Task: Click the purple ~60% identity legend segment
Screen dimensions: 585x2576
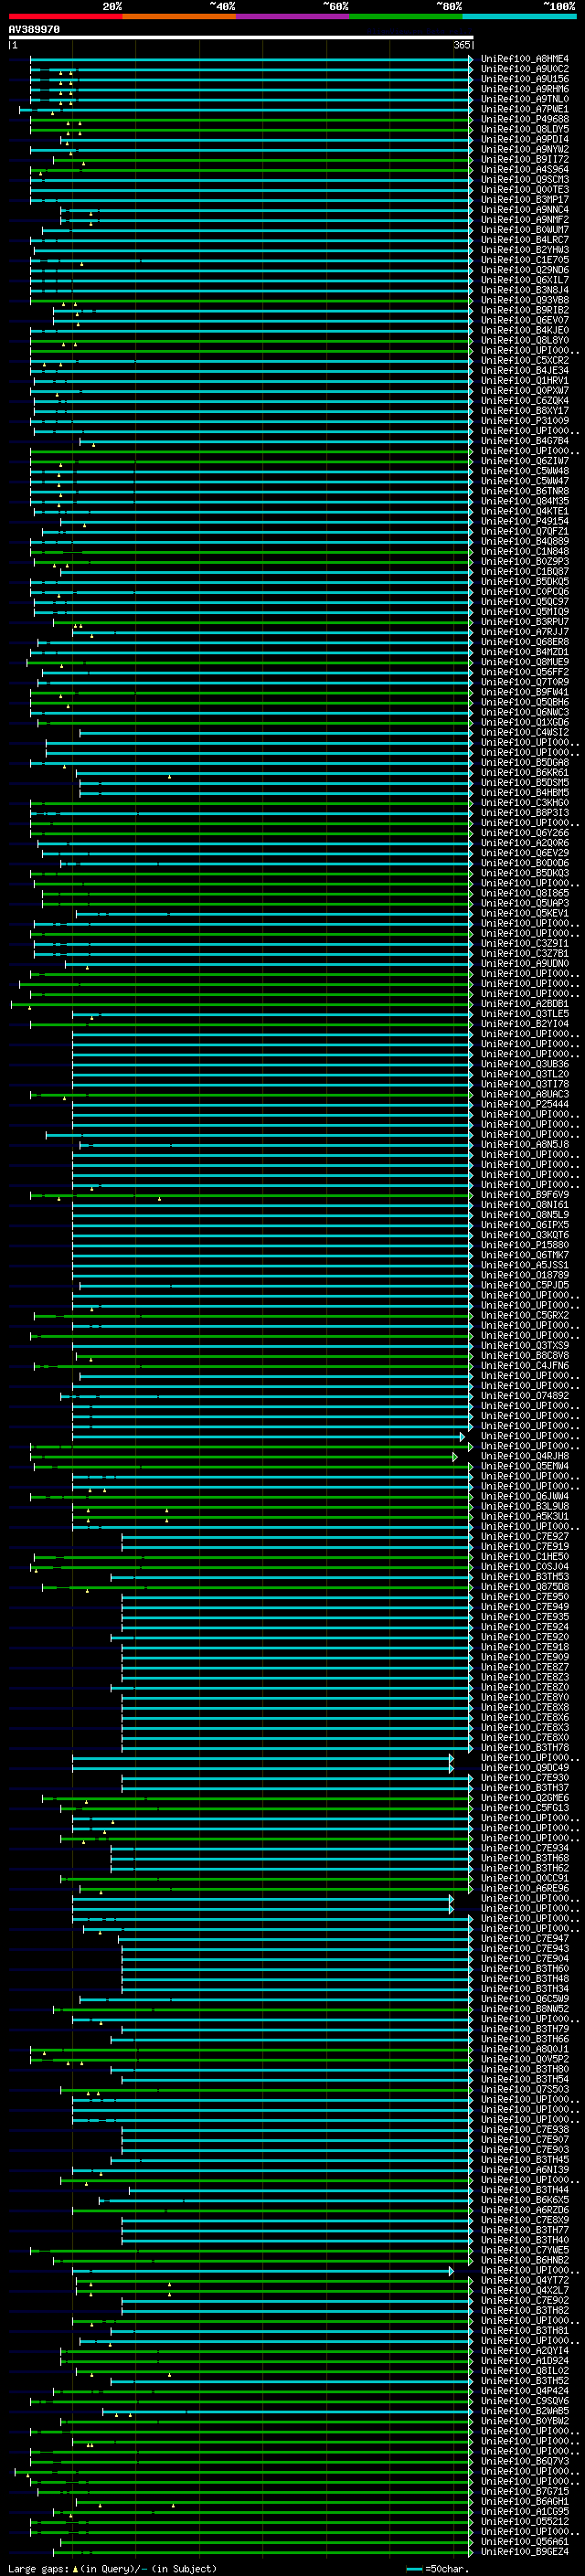Action: coord(292,16)
